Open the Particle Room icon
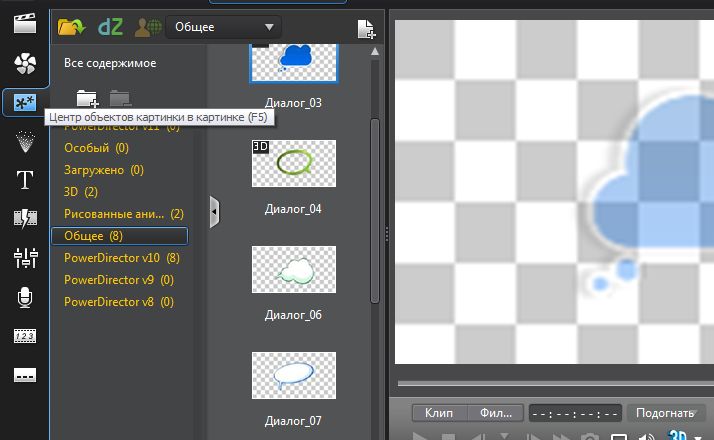 [24, 141]
